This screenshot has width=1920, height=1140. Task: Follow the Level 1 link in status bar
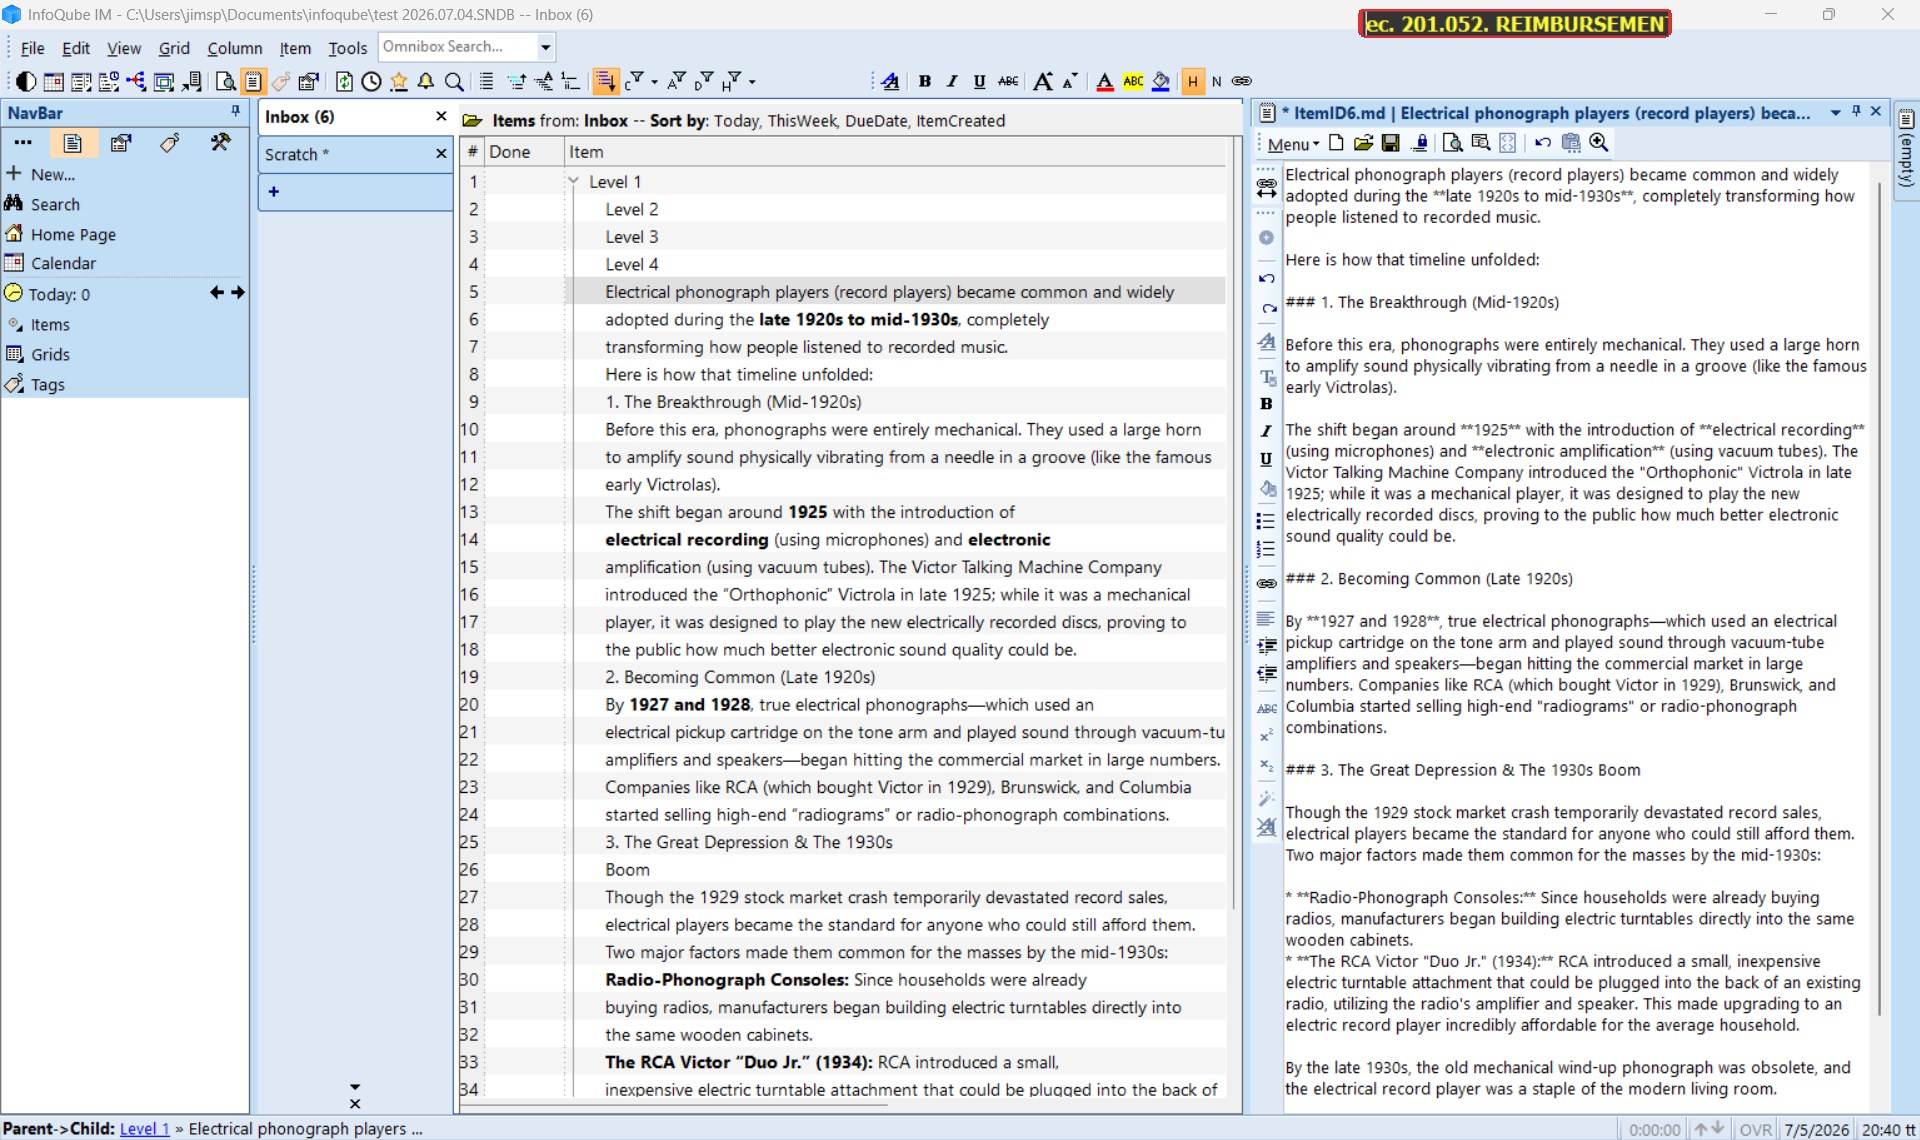144,1128
